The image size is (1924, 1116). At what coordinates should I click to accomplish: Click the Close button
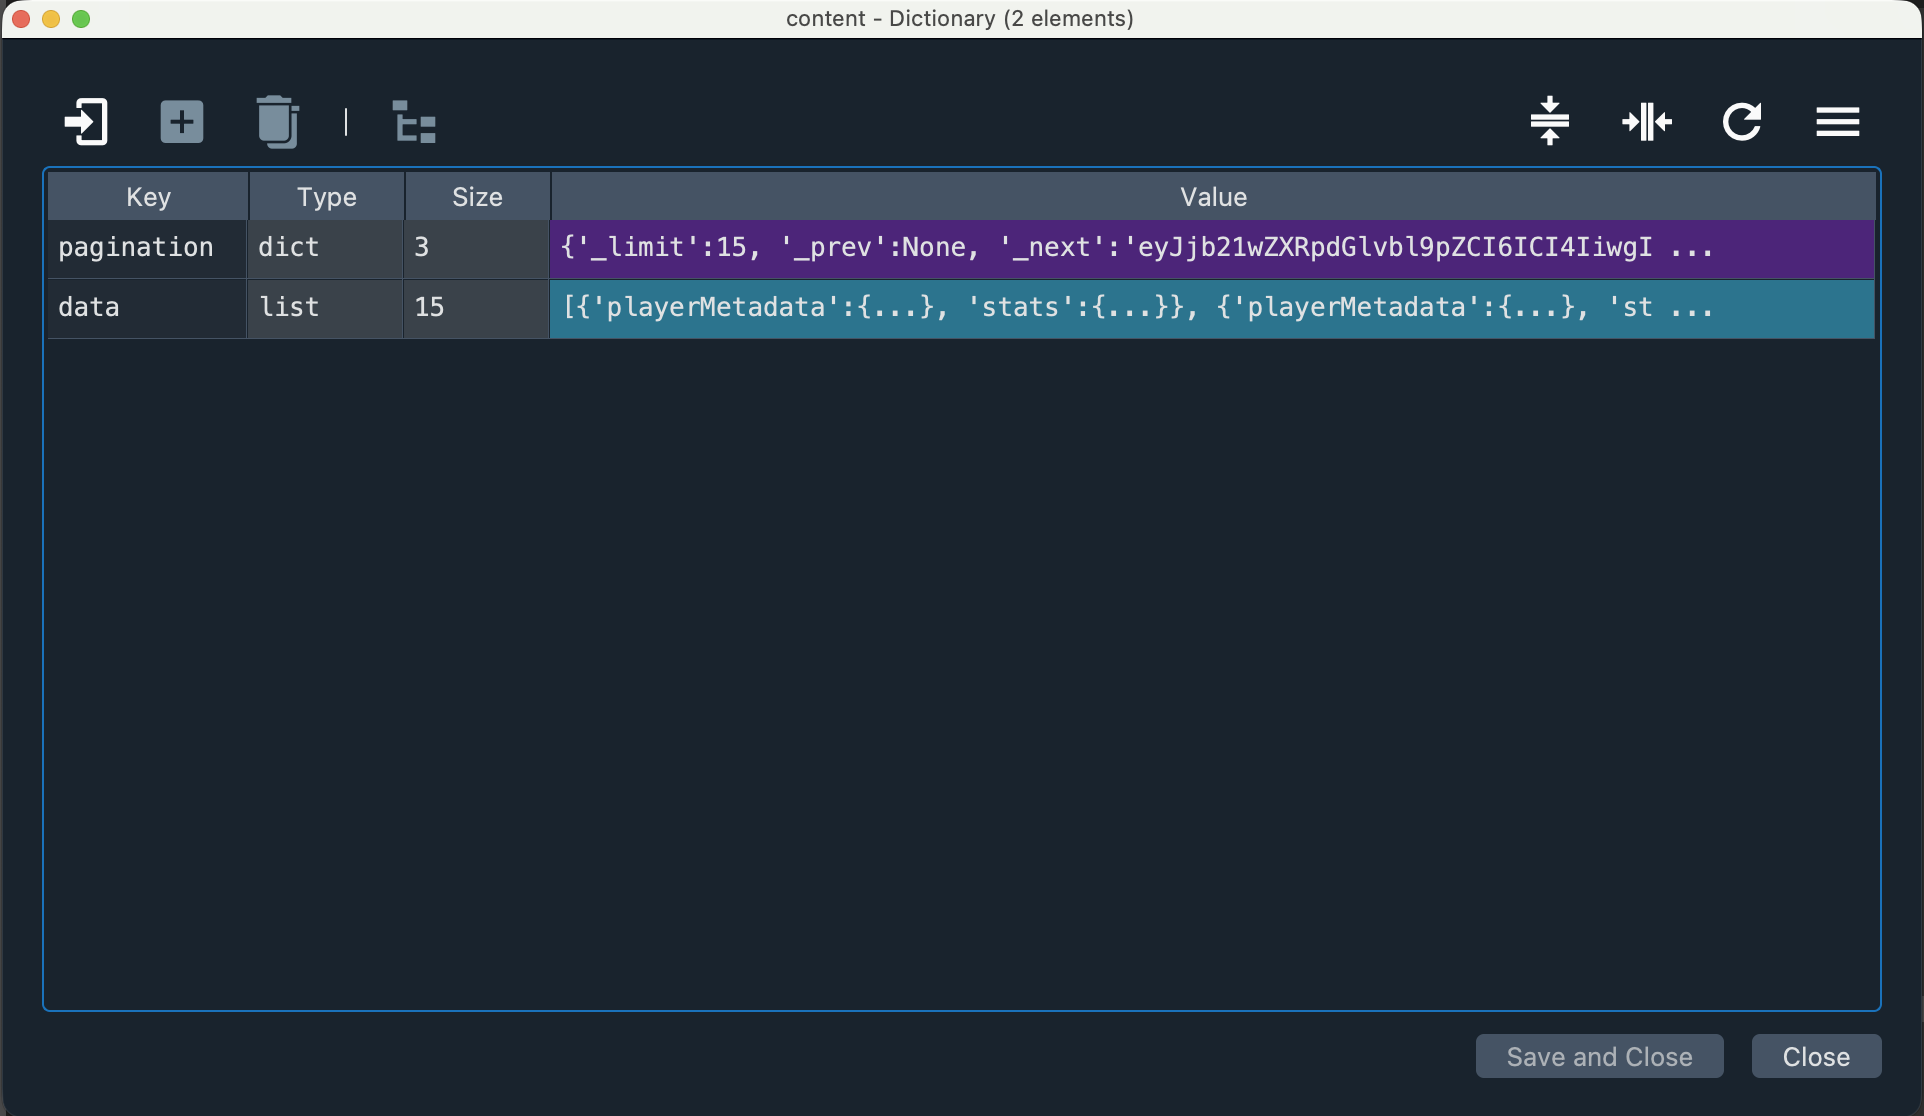[x=1815, y=1056]
